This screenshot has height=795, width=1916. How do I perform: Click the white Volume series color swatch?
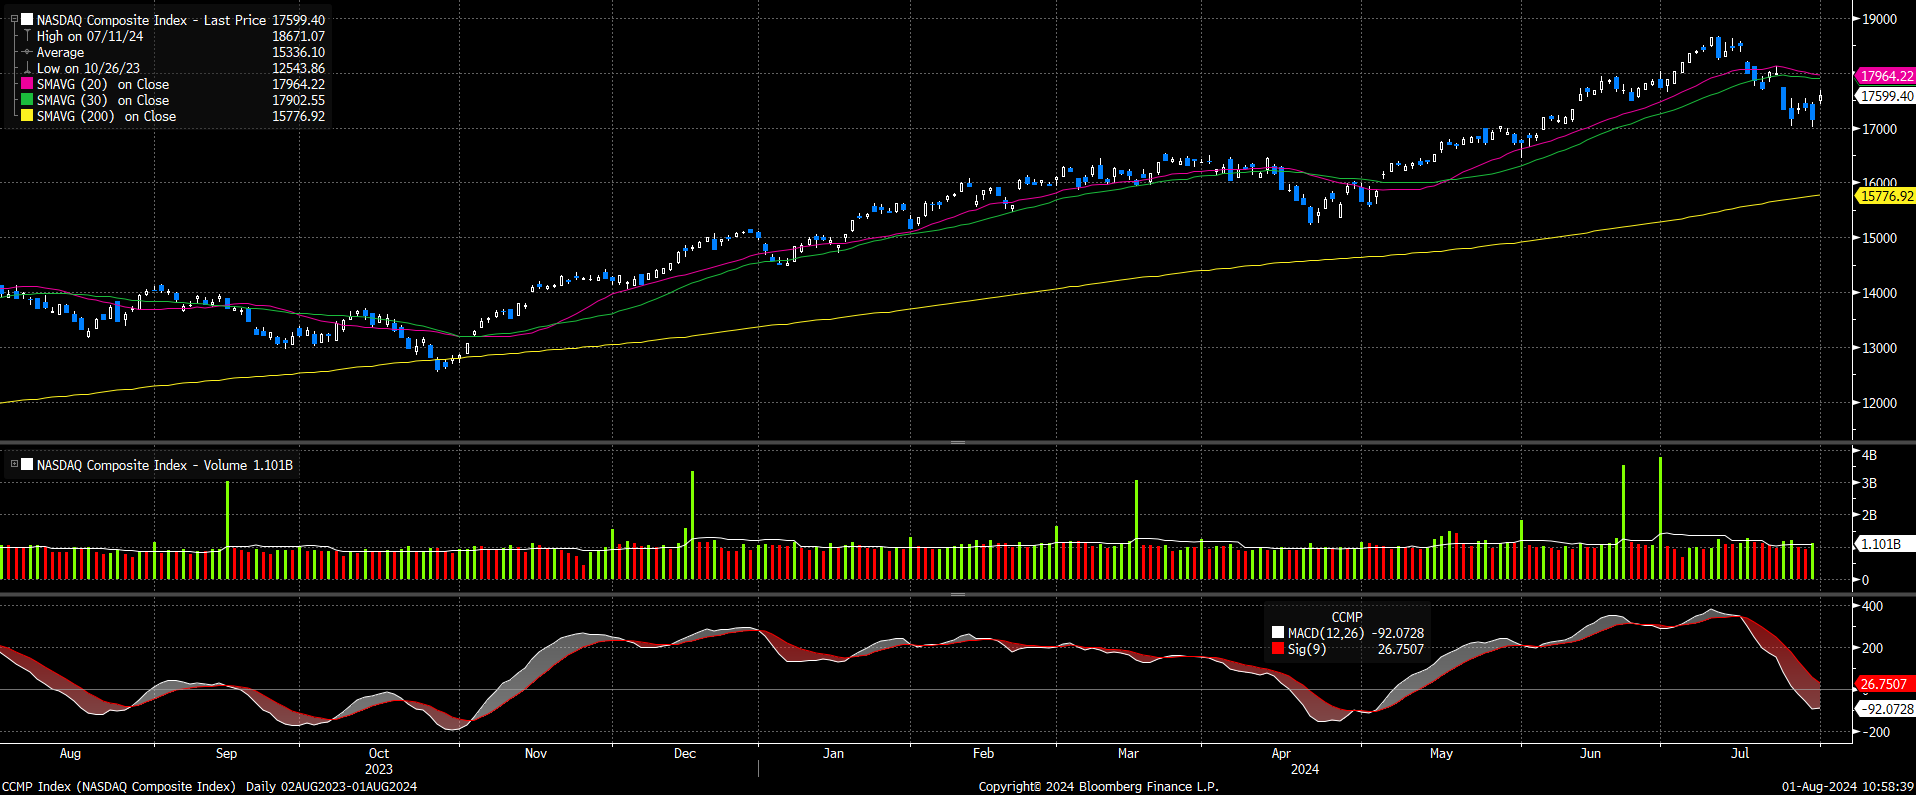28,465
